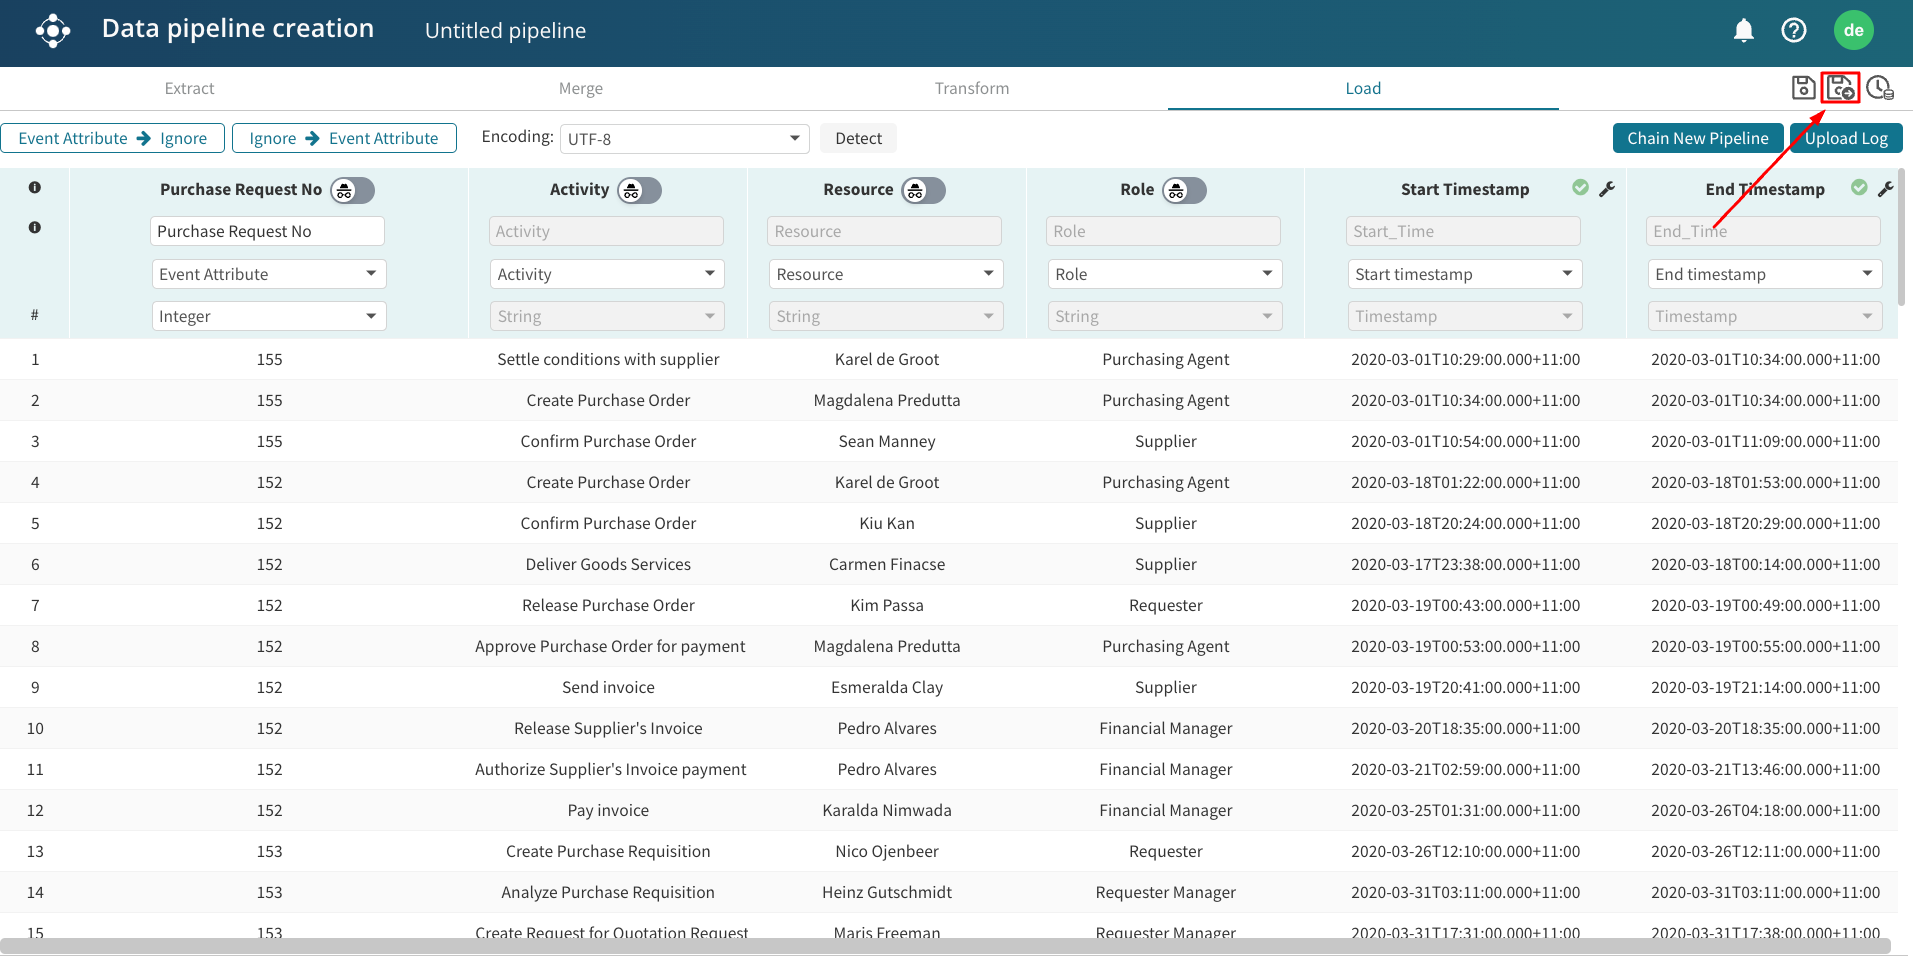The height and width of the screenshot is (961, 1913).
Task: Click the save pipeline floppy disk icon
Action: tap(1803, 88)
